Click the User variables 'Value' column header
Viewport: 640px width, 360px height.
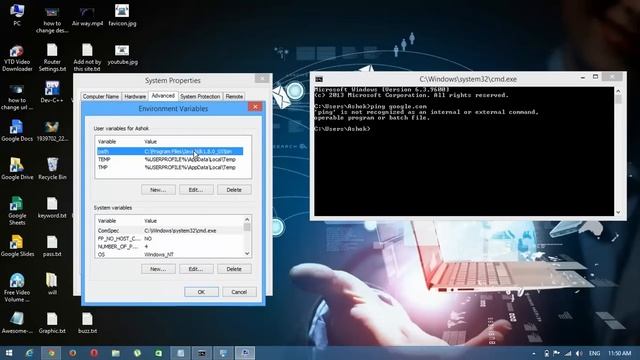pyautogui.click(x=150, y=142)
